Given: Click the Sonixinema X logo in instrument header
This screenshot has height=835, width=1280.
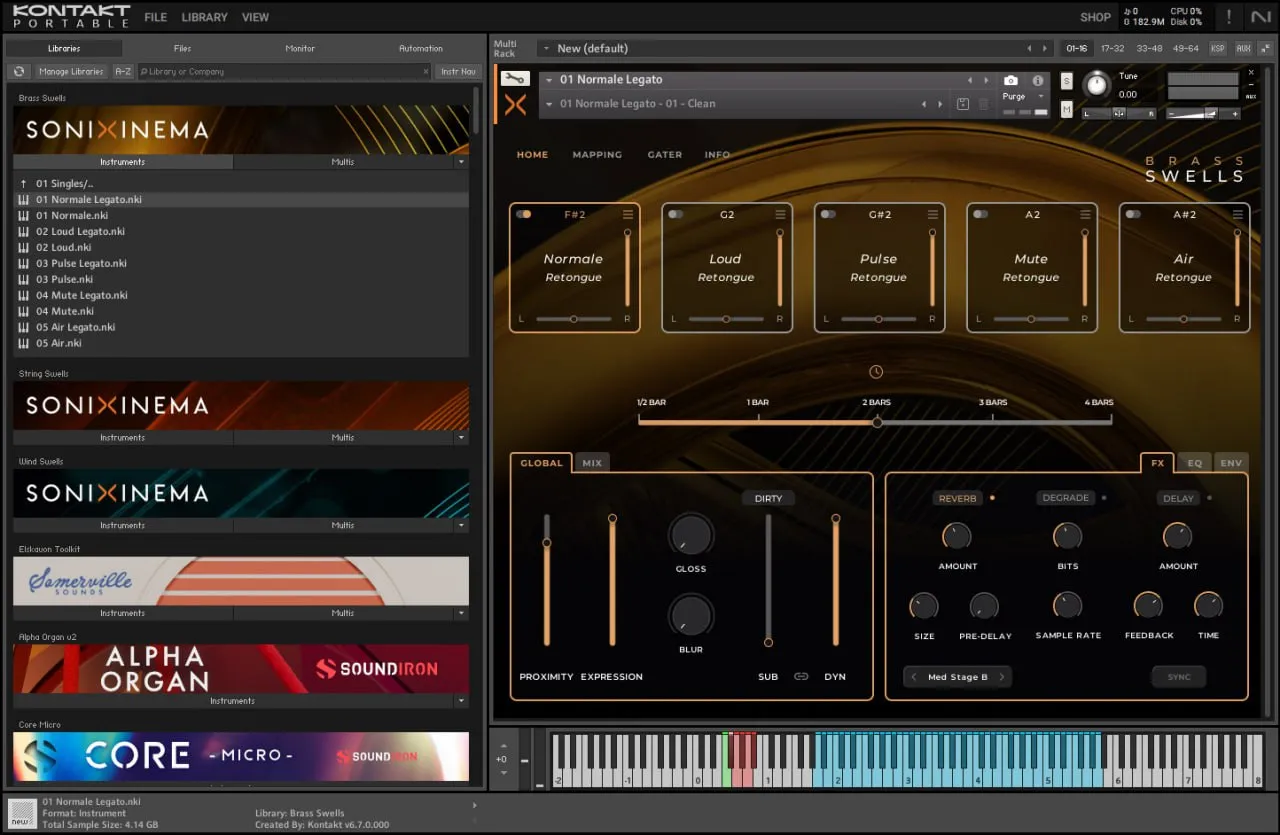Looking at the screenshot, I should click(515, 104).
